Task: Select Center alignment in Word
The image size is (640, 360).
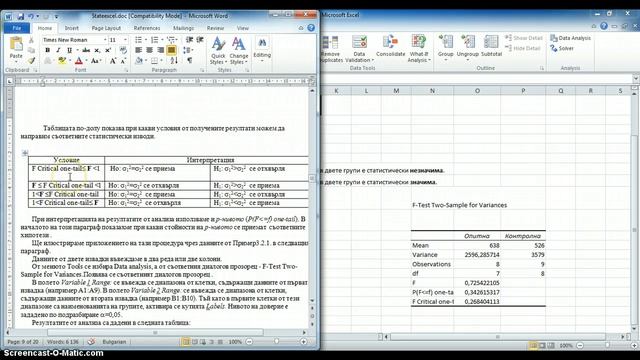Action: [x=149, y=50]
